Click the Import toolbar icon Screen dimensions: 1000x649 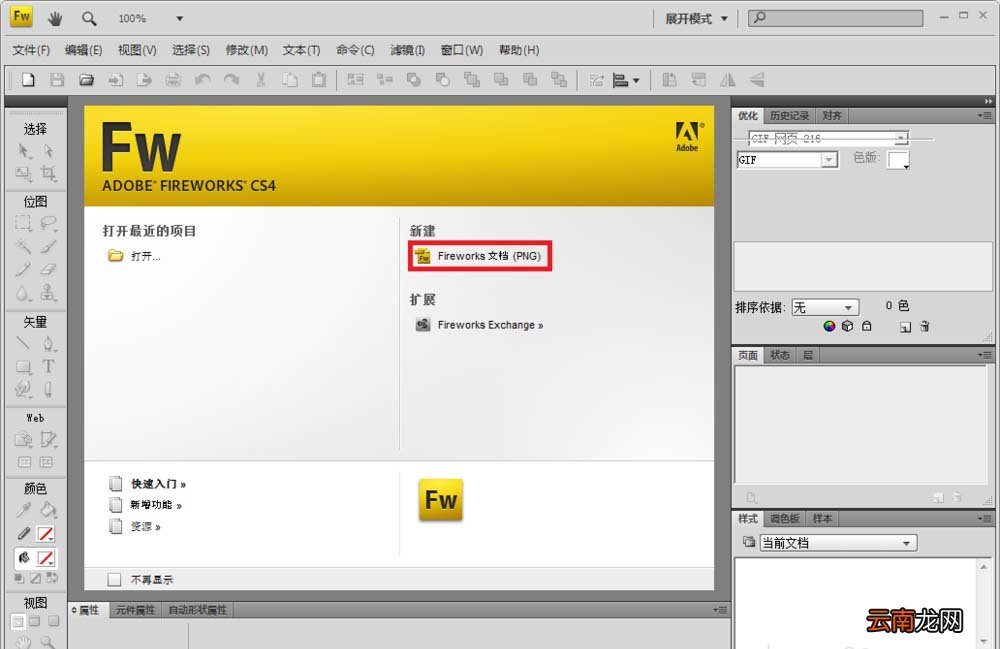click(x=115, y=80)
